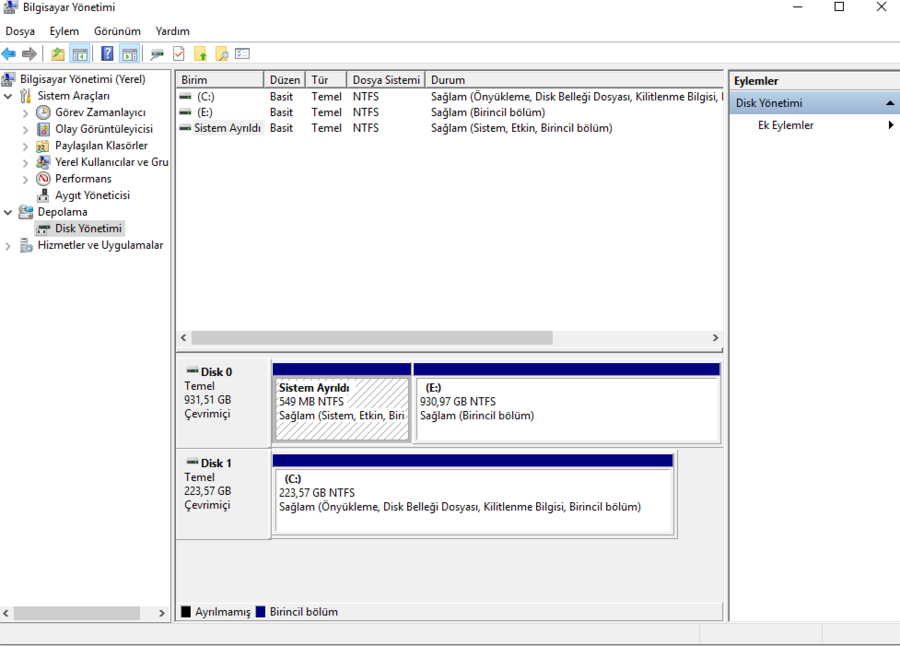The width and height of the screenshot is (900, 646).
Task: Select the Disk 0 header block
Action: click(x=223, y=403)
